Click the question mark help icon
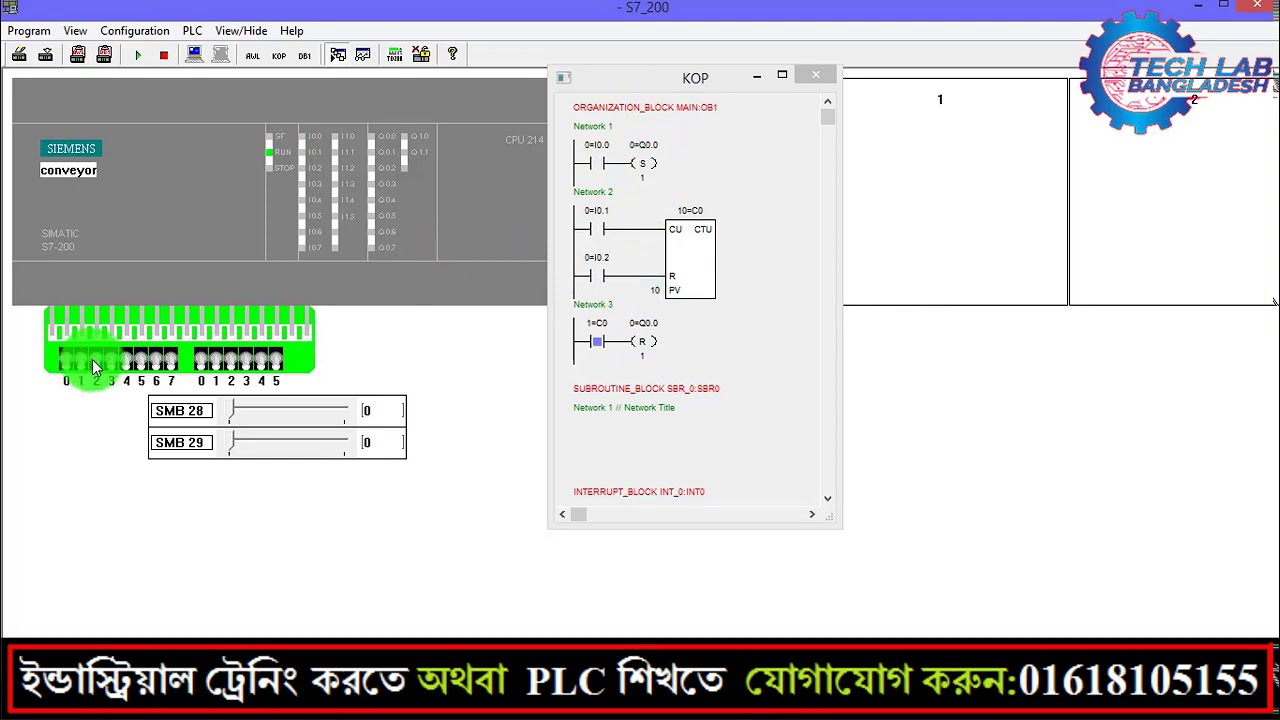Screen dimensions: 1280x720 (453, 55)
